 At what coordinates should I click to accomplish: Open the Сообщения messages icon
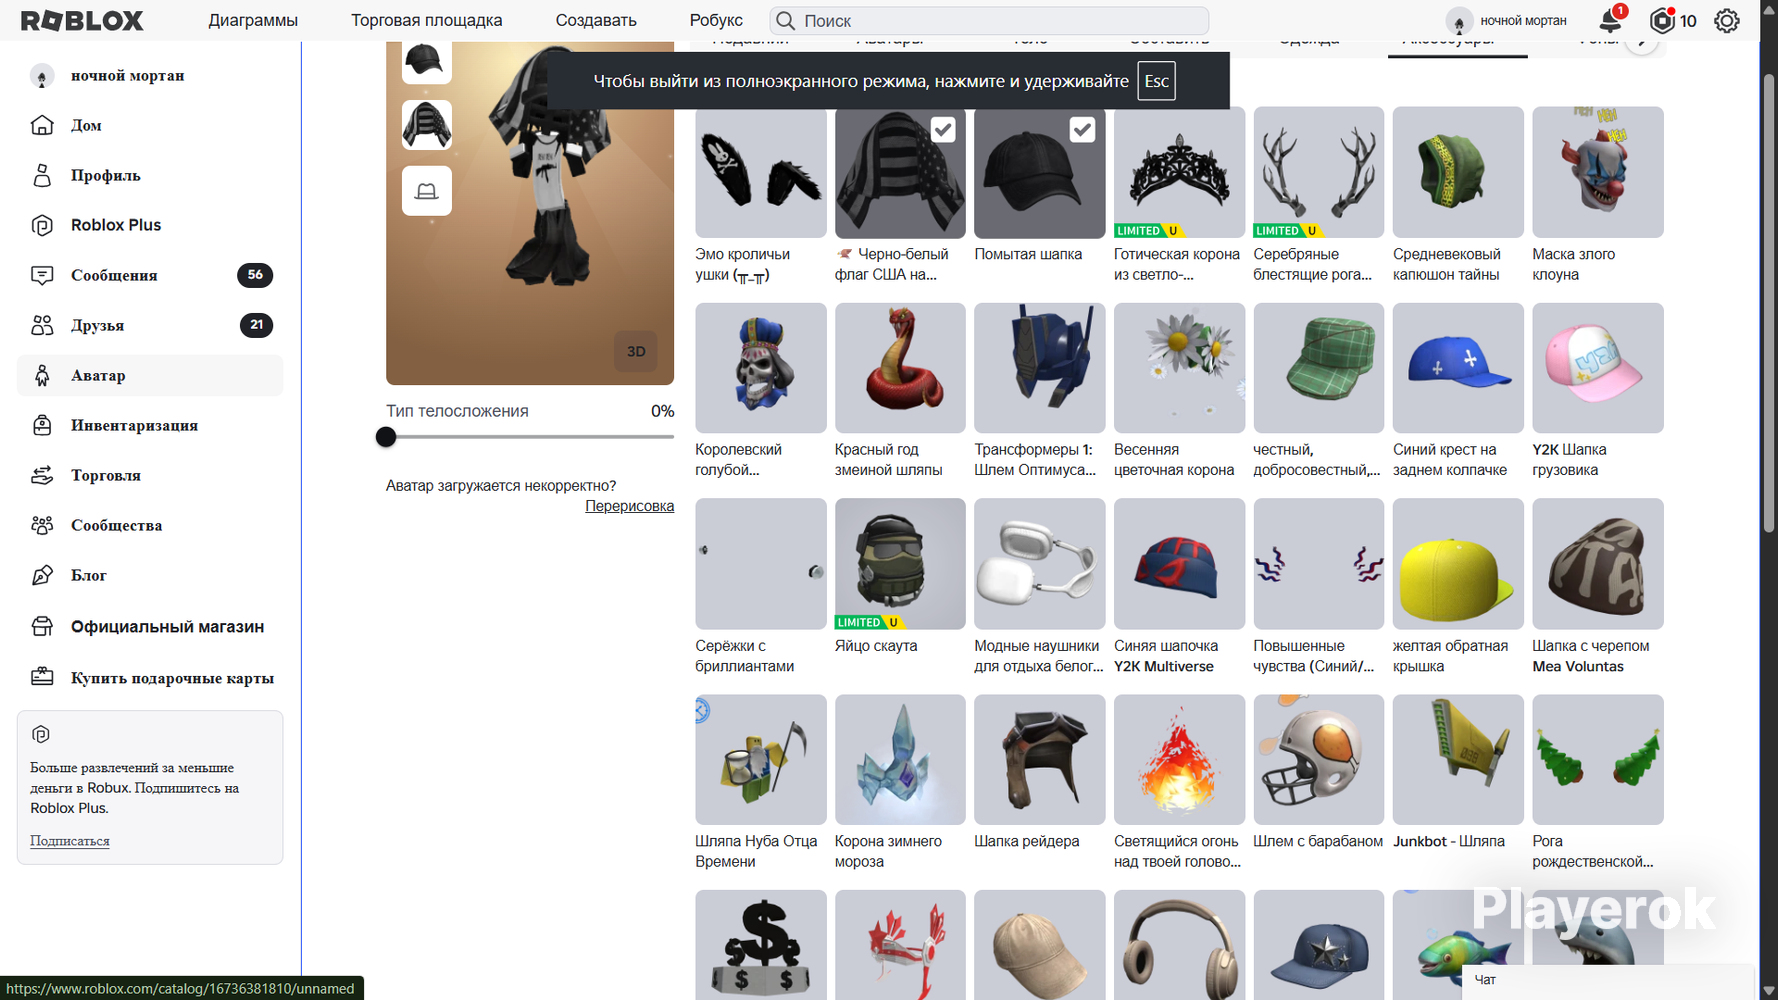(x=42, y=275)
